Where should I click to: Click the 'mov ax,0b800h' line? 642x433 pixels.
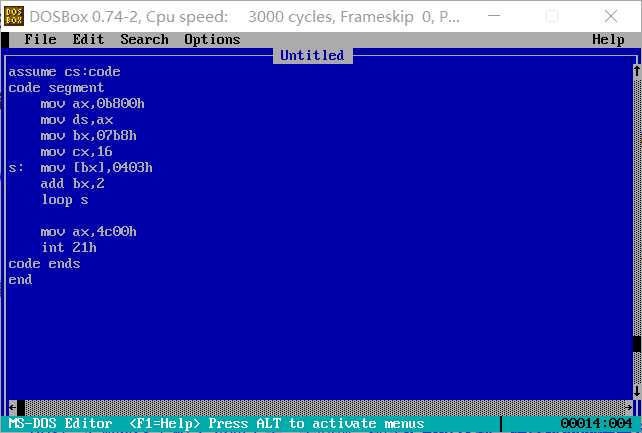point(93,104)
